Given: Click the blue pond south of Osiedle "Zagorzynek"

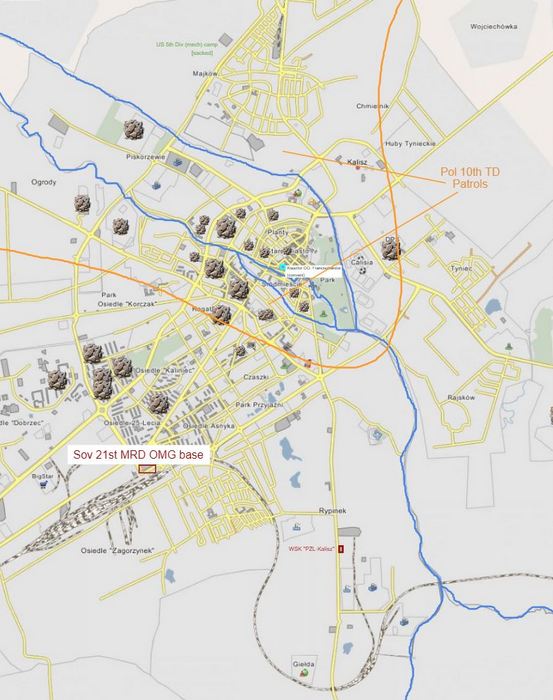Looking at the screenshot, I should (170, 576).
